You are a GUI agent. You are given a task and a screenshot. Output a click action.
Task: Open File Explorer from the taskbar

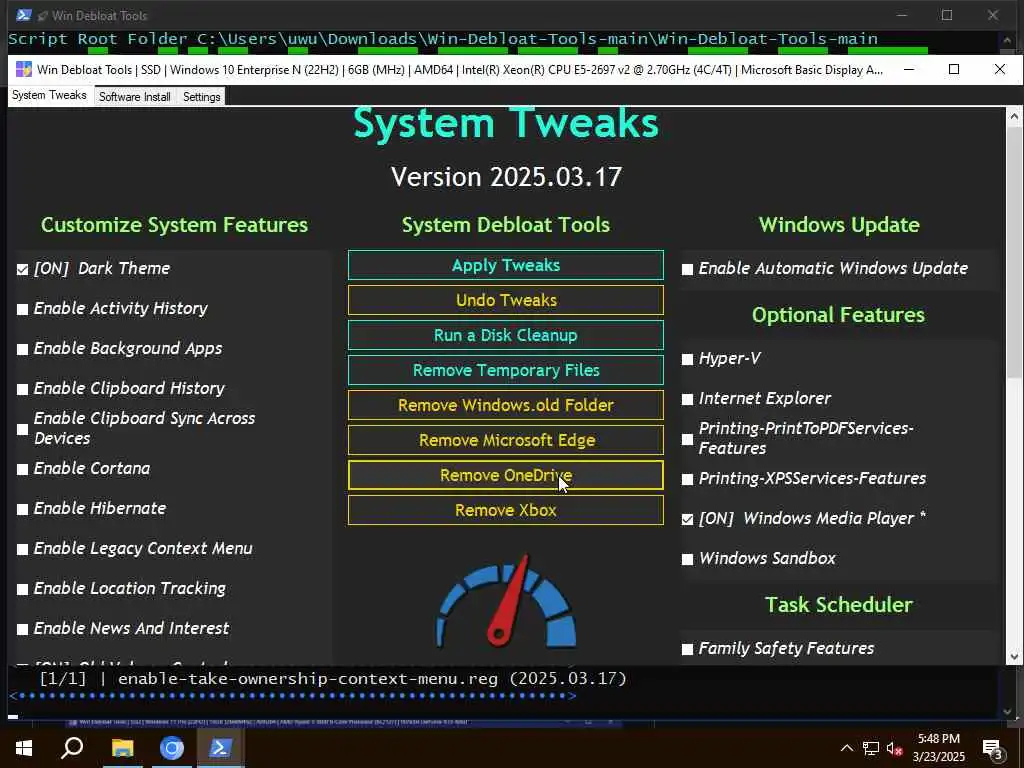coord(122,748)
